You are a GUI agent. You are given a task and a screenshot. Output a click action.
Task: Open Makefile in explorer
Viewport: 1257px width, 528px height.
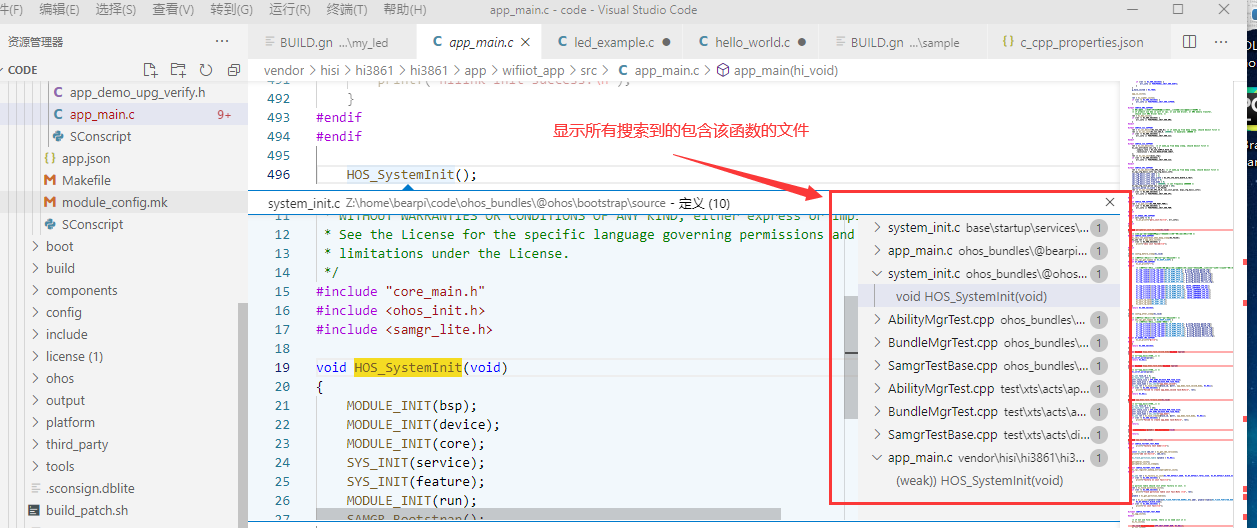(x=86, y=180)
